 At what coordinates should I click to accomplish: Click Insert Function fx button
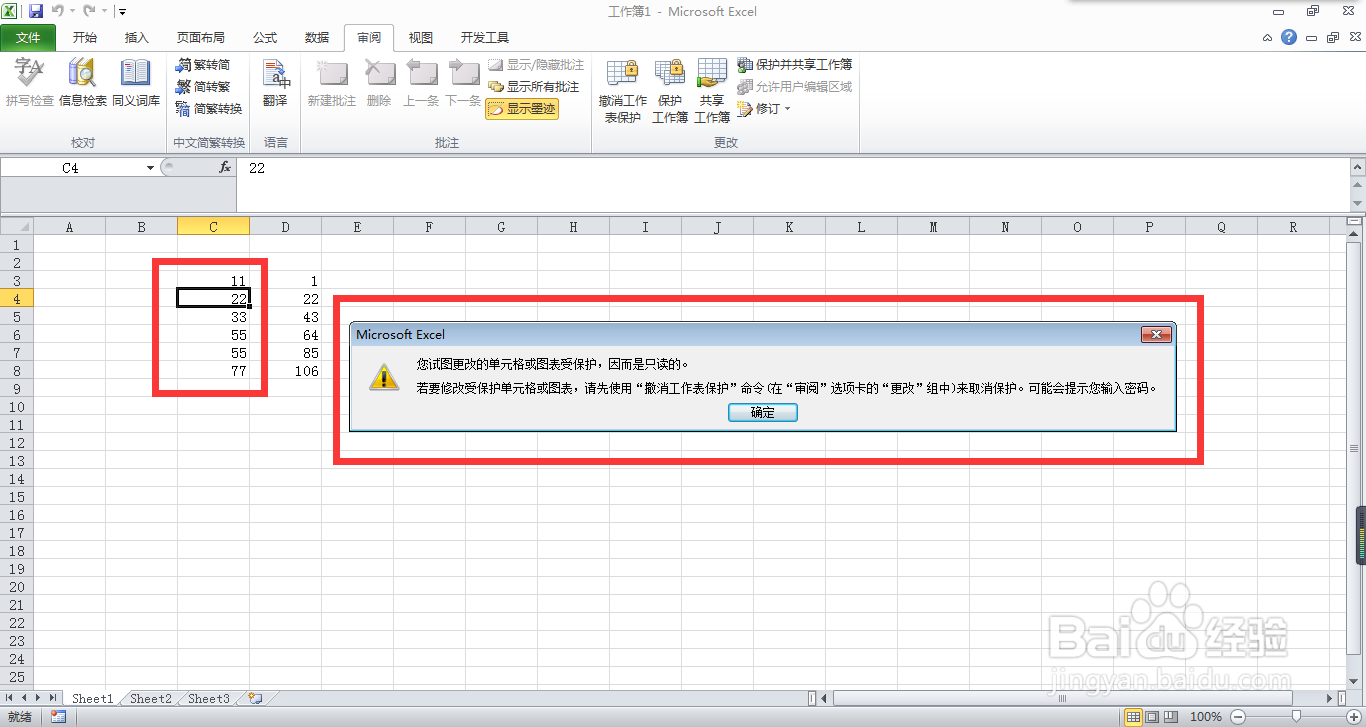point(225,168)
